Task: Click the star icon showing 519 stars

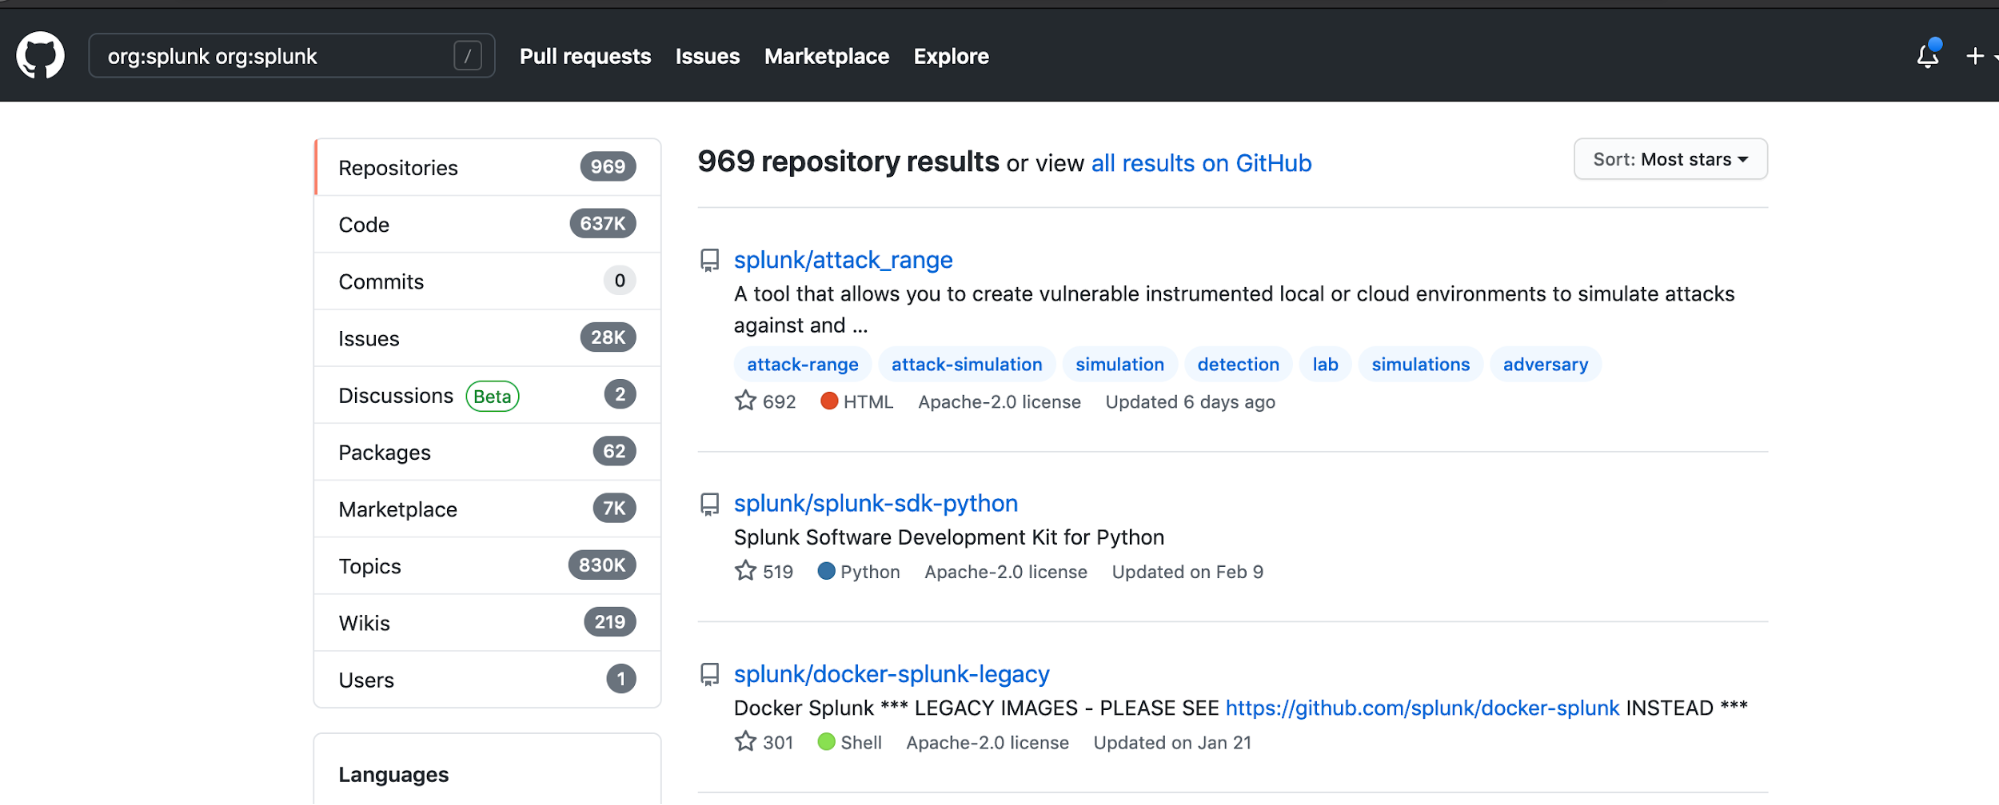Action: [x=746, y=571]
